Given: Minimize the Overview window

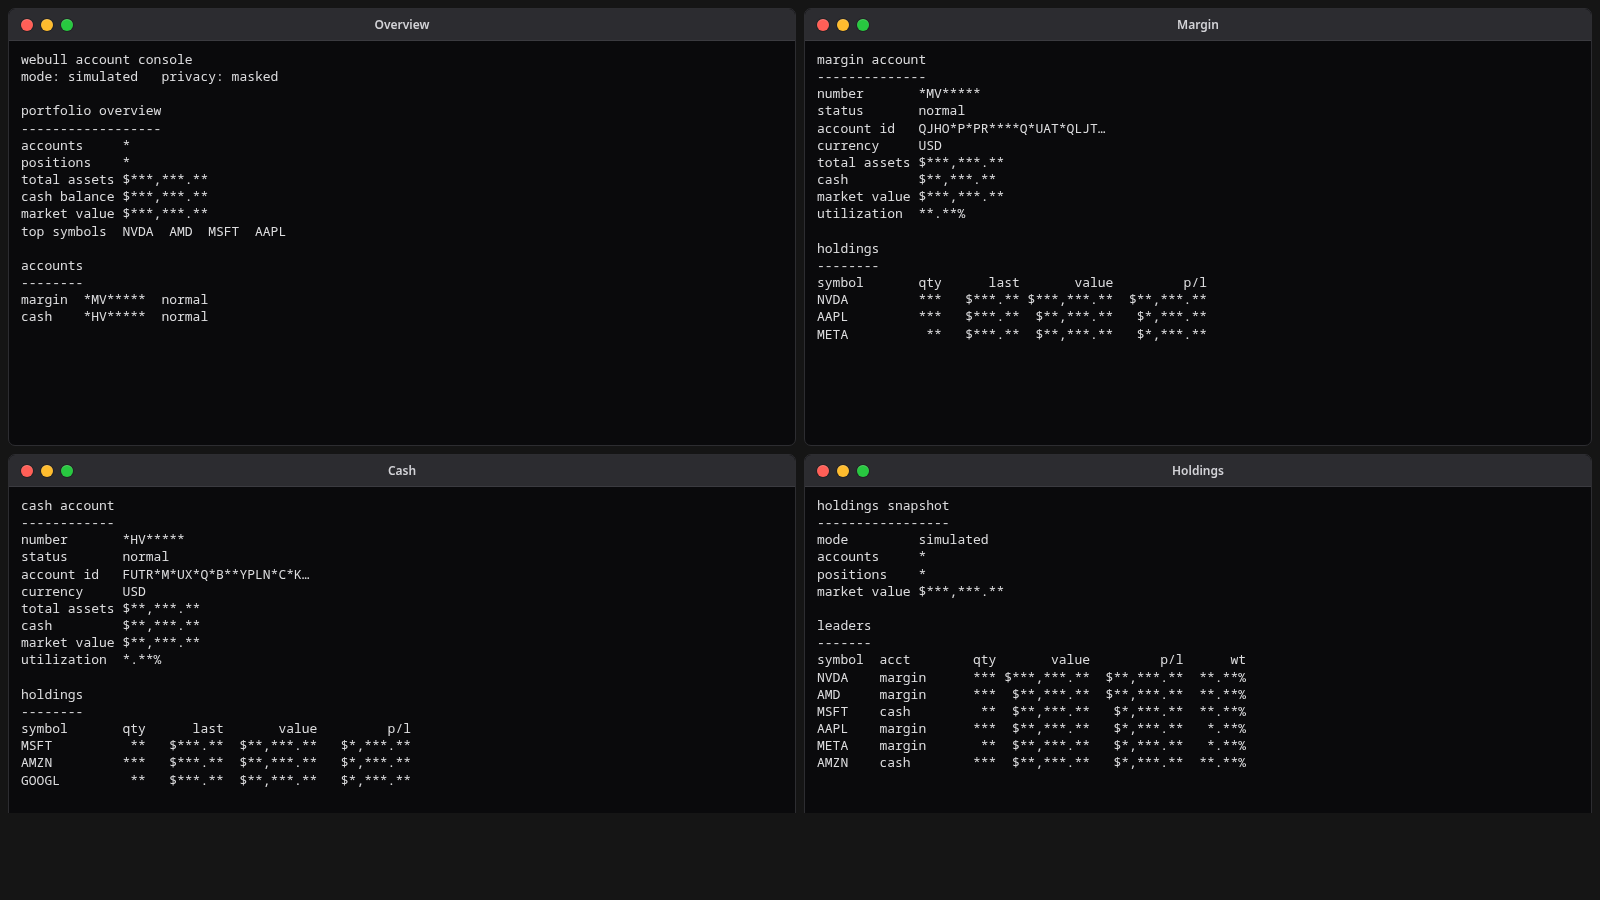Looking at the screenshot, I should tap(47, 25).
